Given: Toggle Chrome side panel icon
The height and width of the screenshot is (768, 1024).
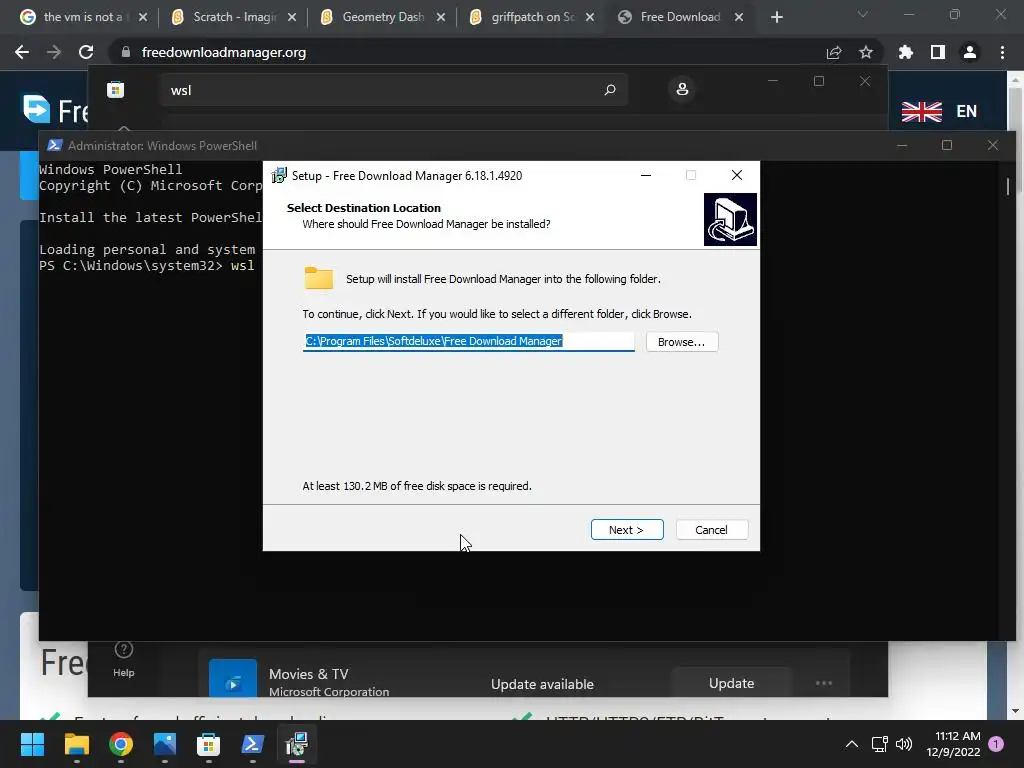Looking at the screenshot, I should [x=938, y=52].
